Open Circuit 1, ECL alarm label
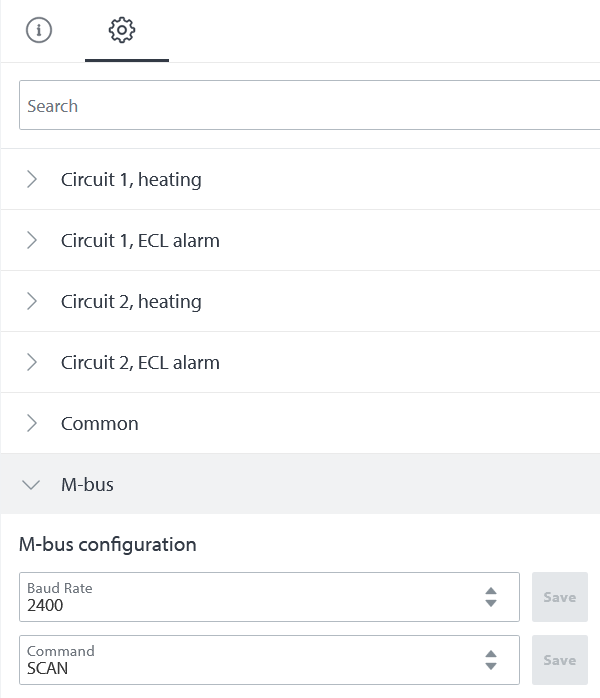This screenshot has width=600, height=698. click(140, 240)
